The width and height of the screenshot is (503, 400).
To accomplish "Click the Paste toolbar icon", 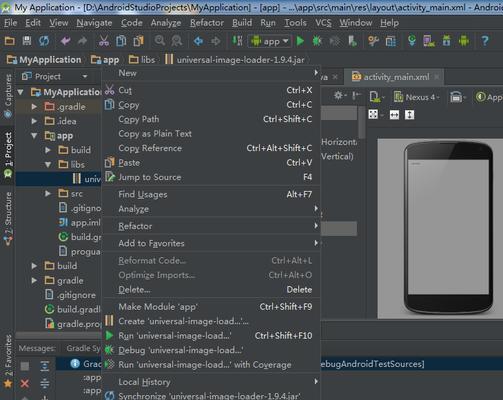I will (138, 41).
